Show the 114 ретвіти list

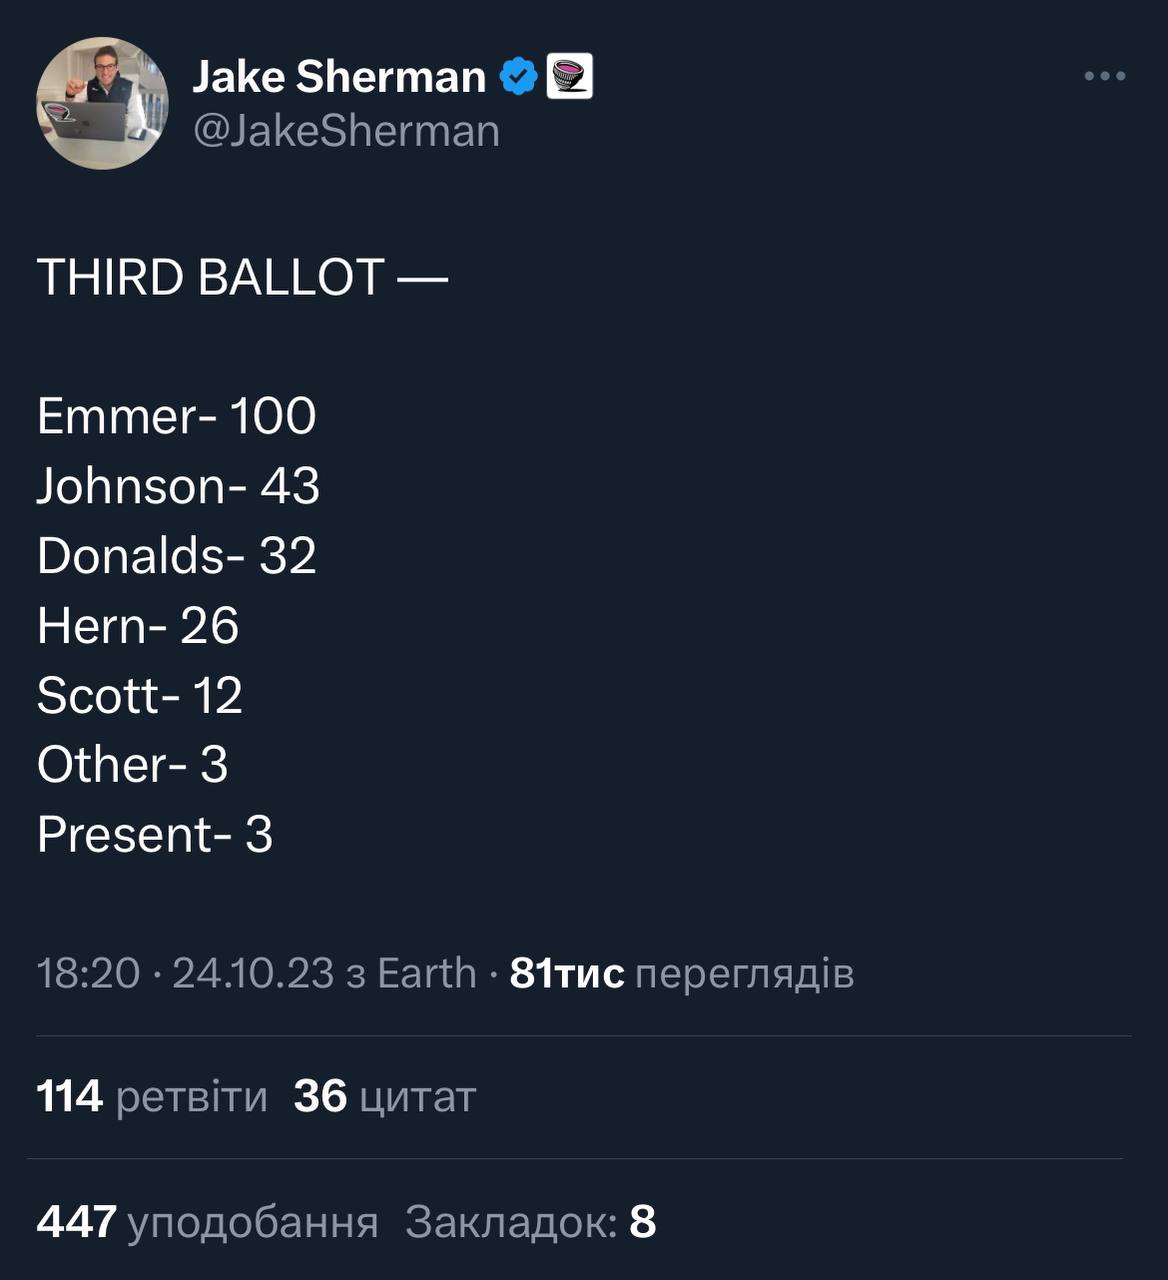[x=152, y=1096]
